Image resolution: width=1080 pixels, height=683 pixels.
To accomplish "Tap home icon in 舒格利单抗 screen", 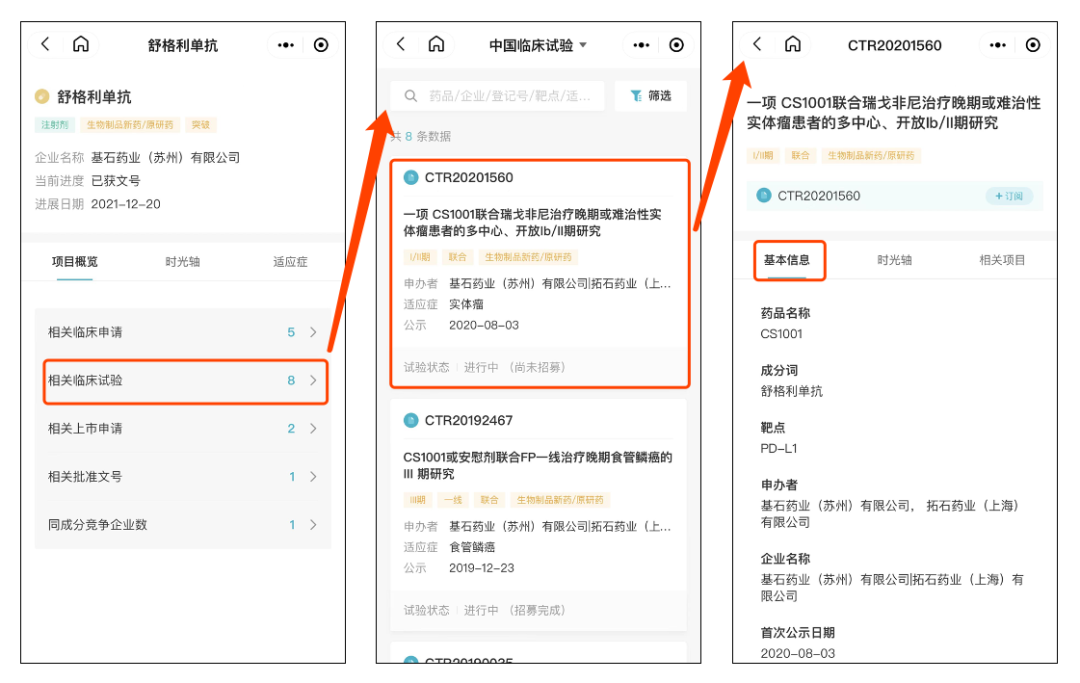I will (x=81, y=45).
